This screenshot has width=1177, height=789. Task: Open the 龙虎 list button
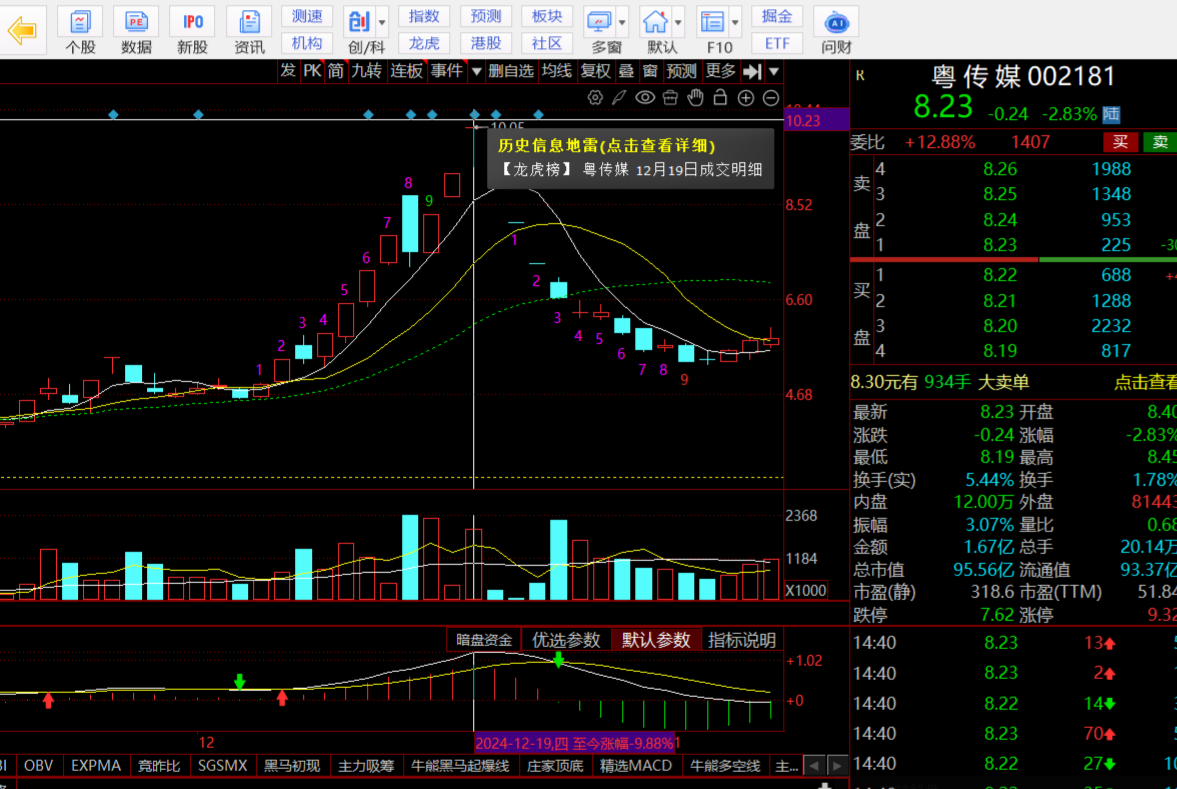pos(424,44)
